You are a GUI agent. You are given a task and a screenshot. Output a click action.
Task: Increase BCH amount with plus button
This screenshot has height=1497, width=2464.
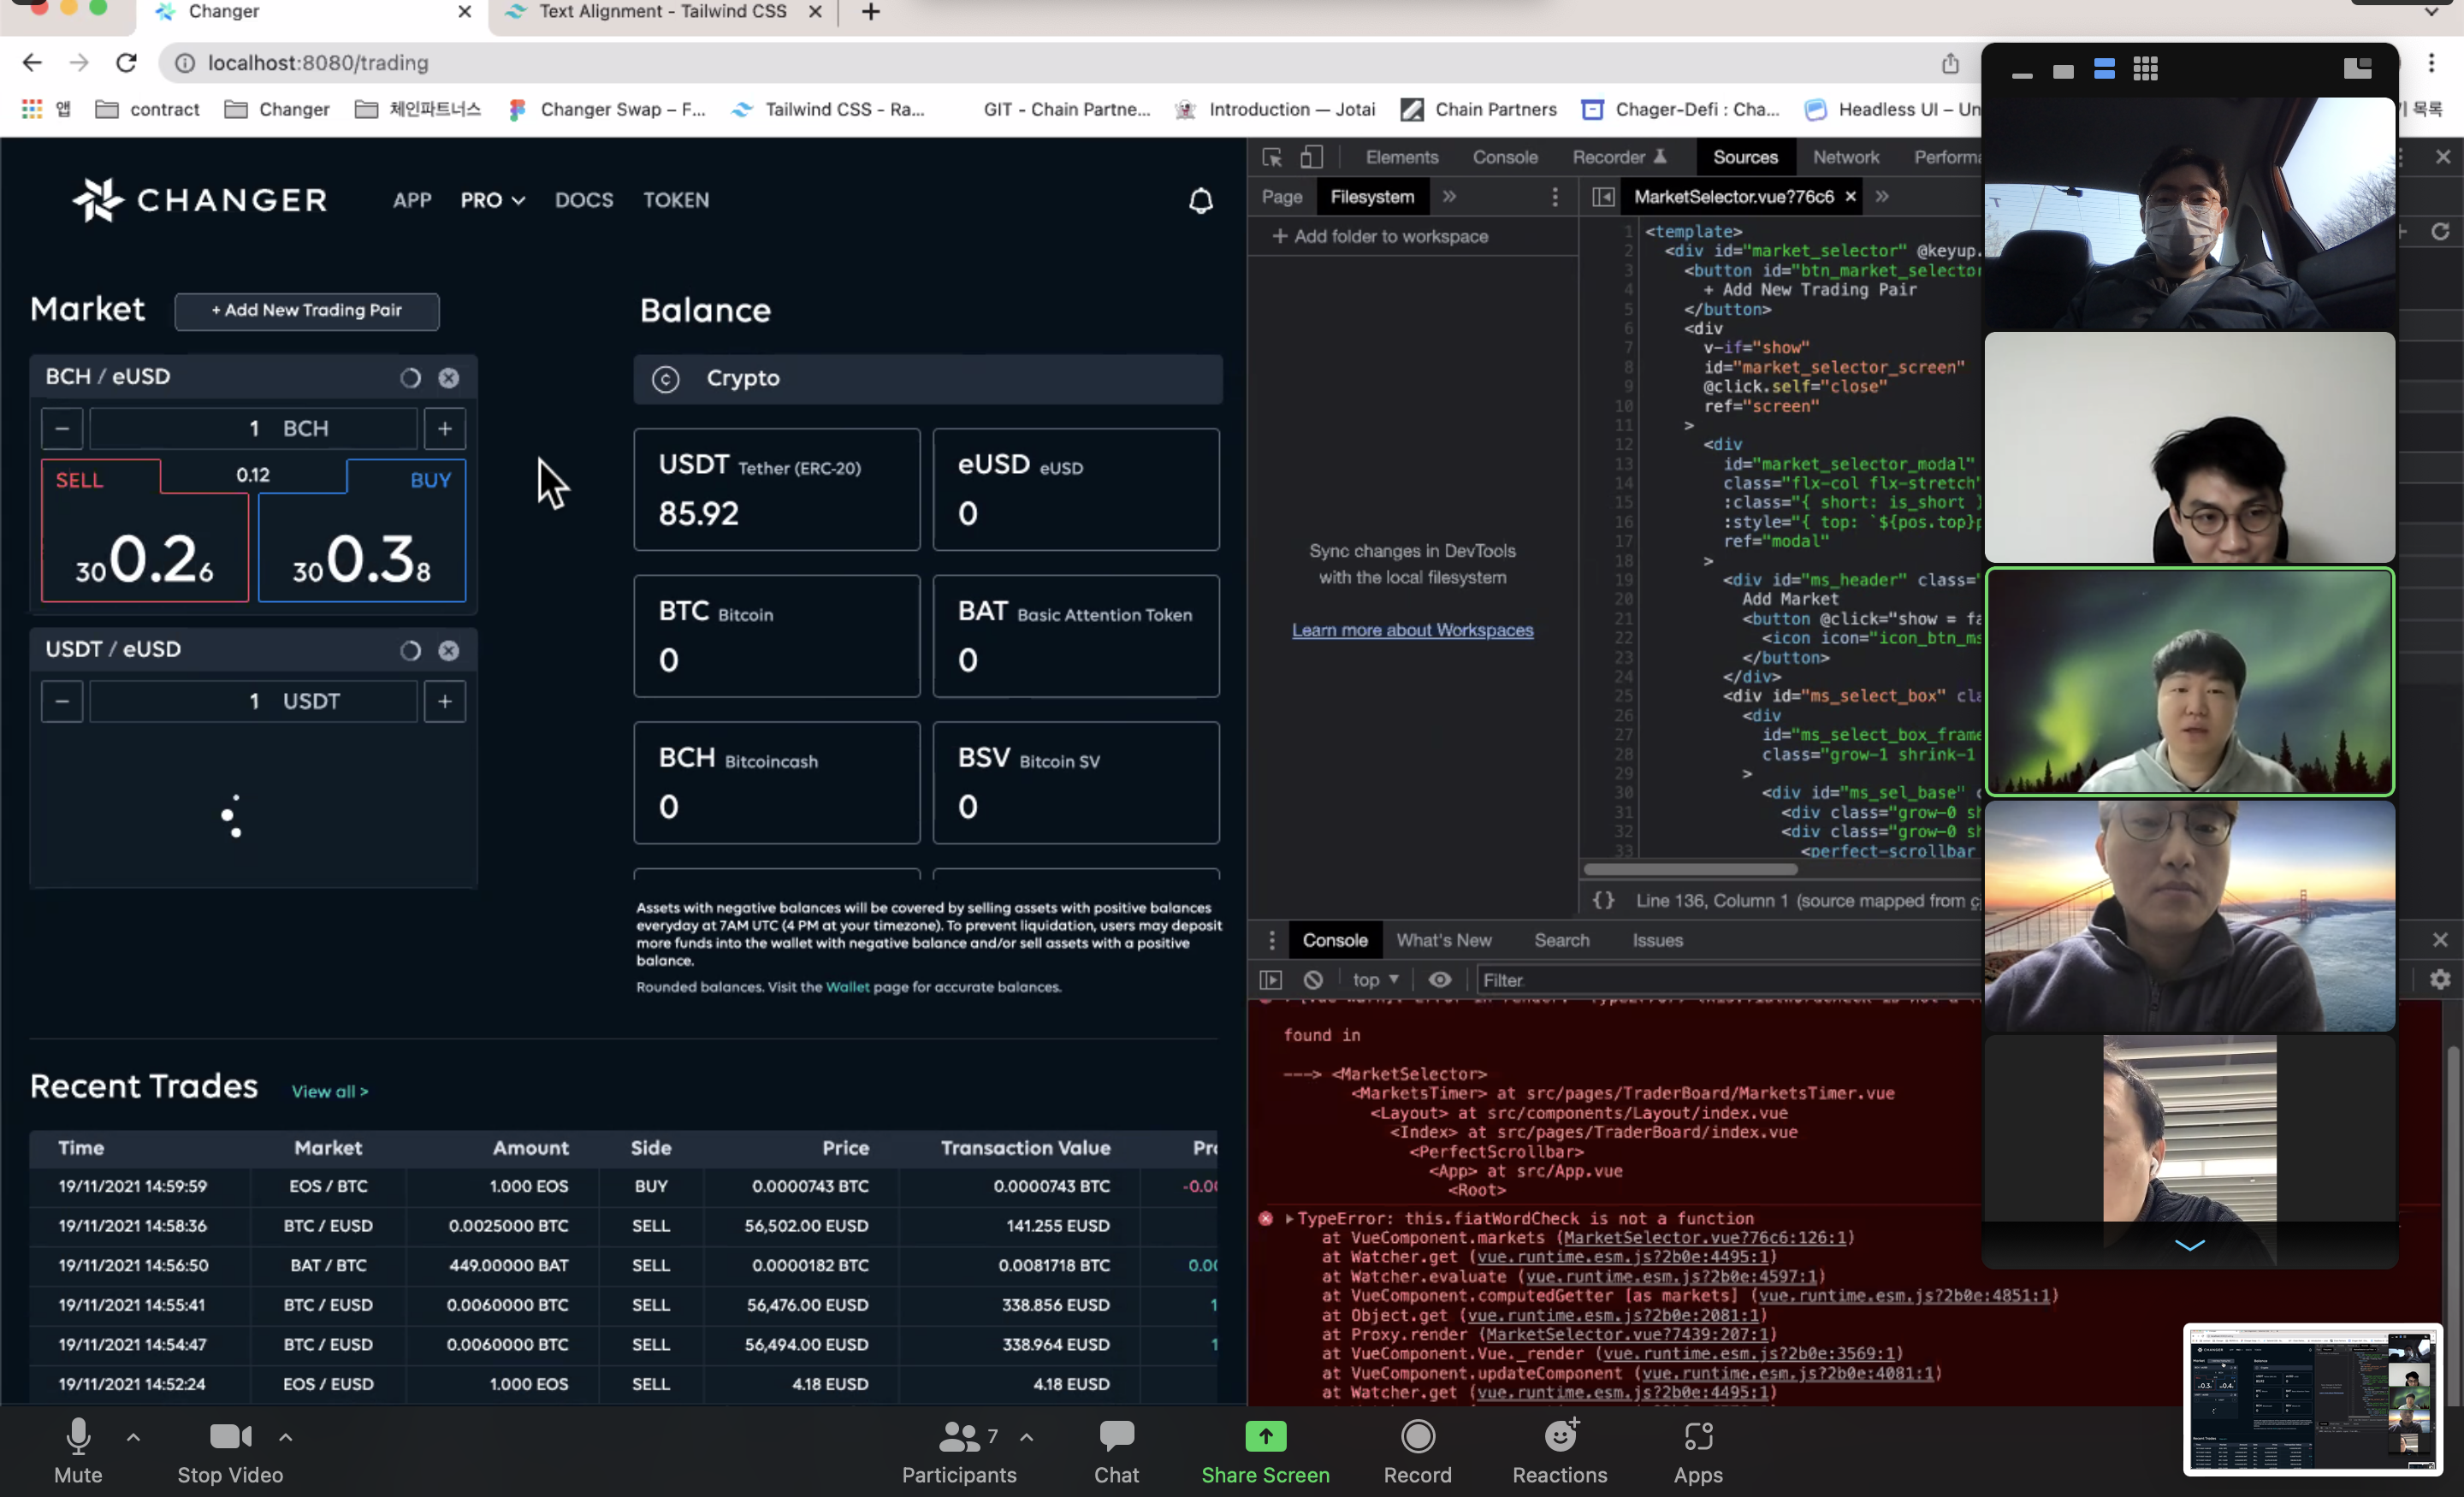click(445, 429)
